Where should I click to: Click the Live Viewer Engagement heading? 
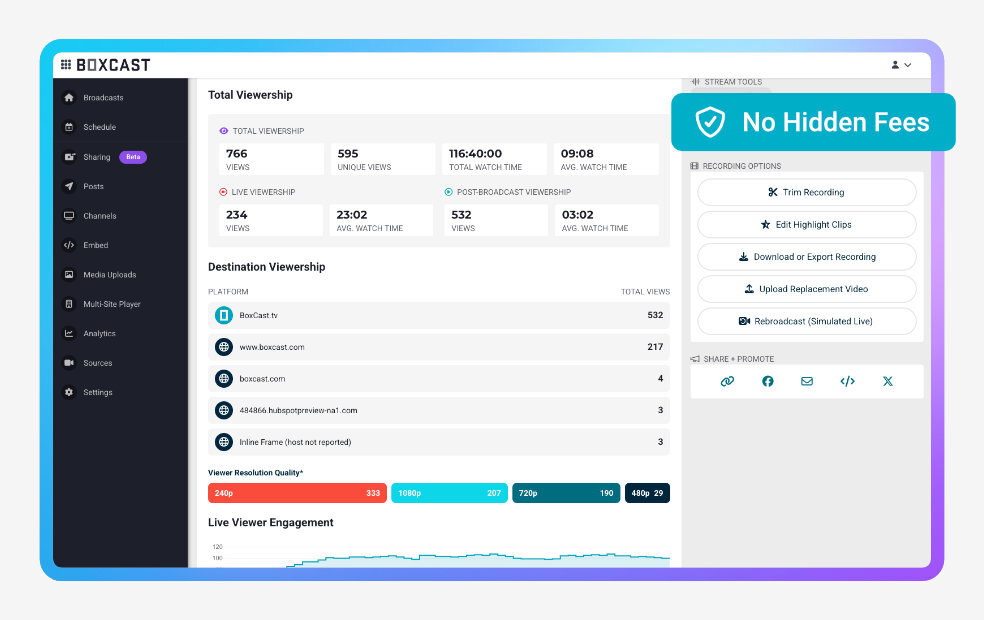tap(270, 523)
